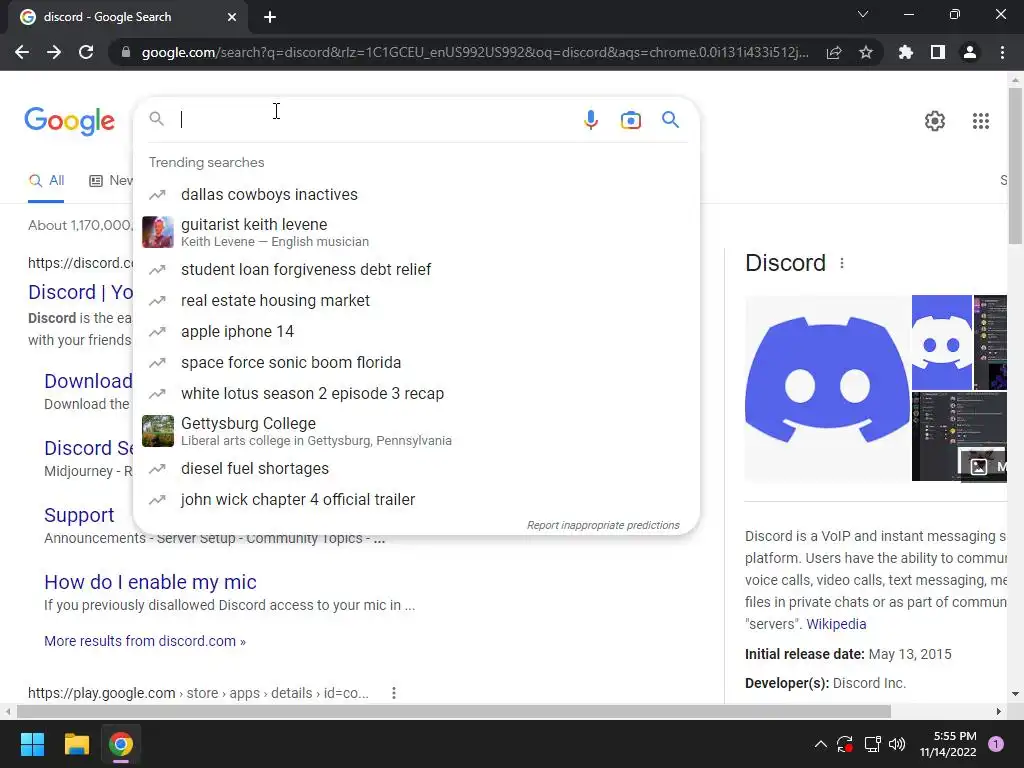Reload the page
The width and height of the screenshot is (1024, 768).
[86, 52]
